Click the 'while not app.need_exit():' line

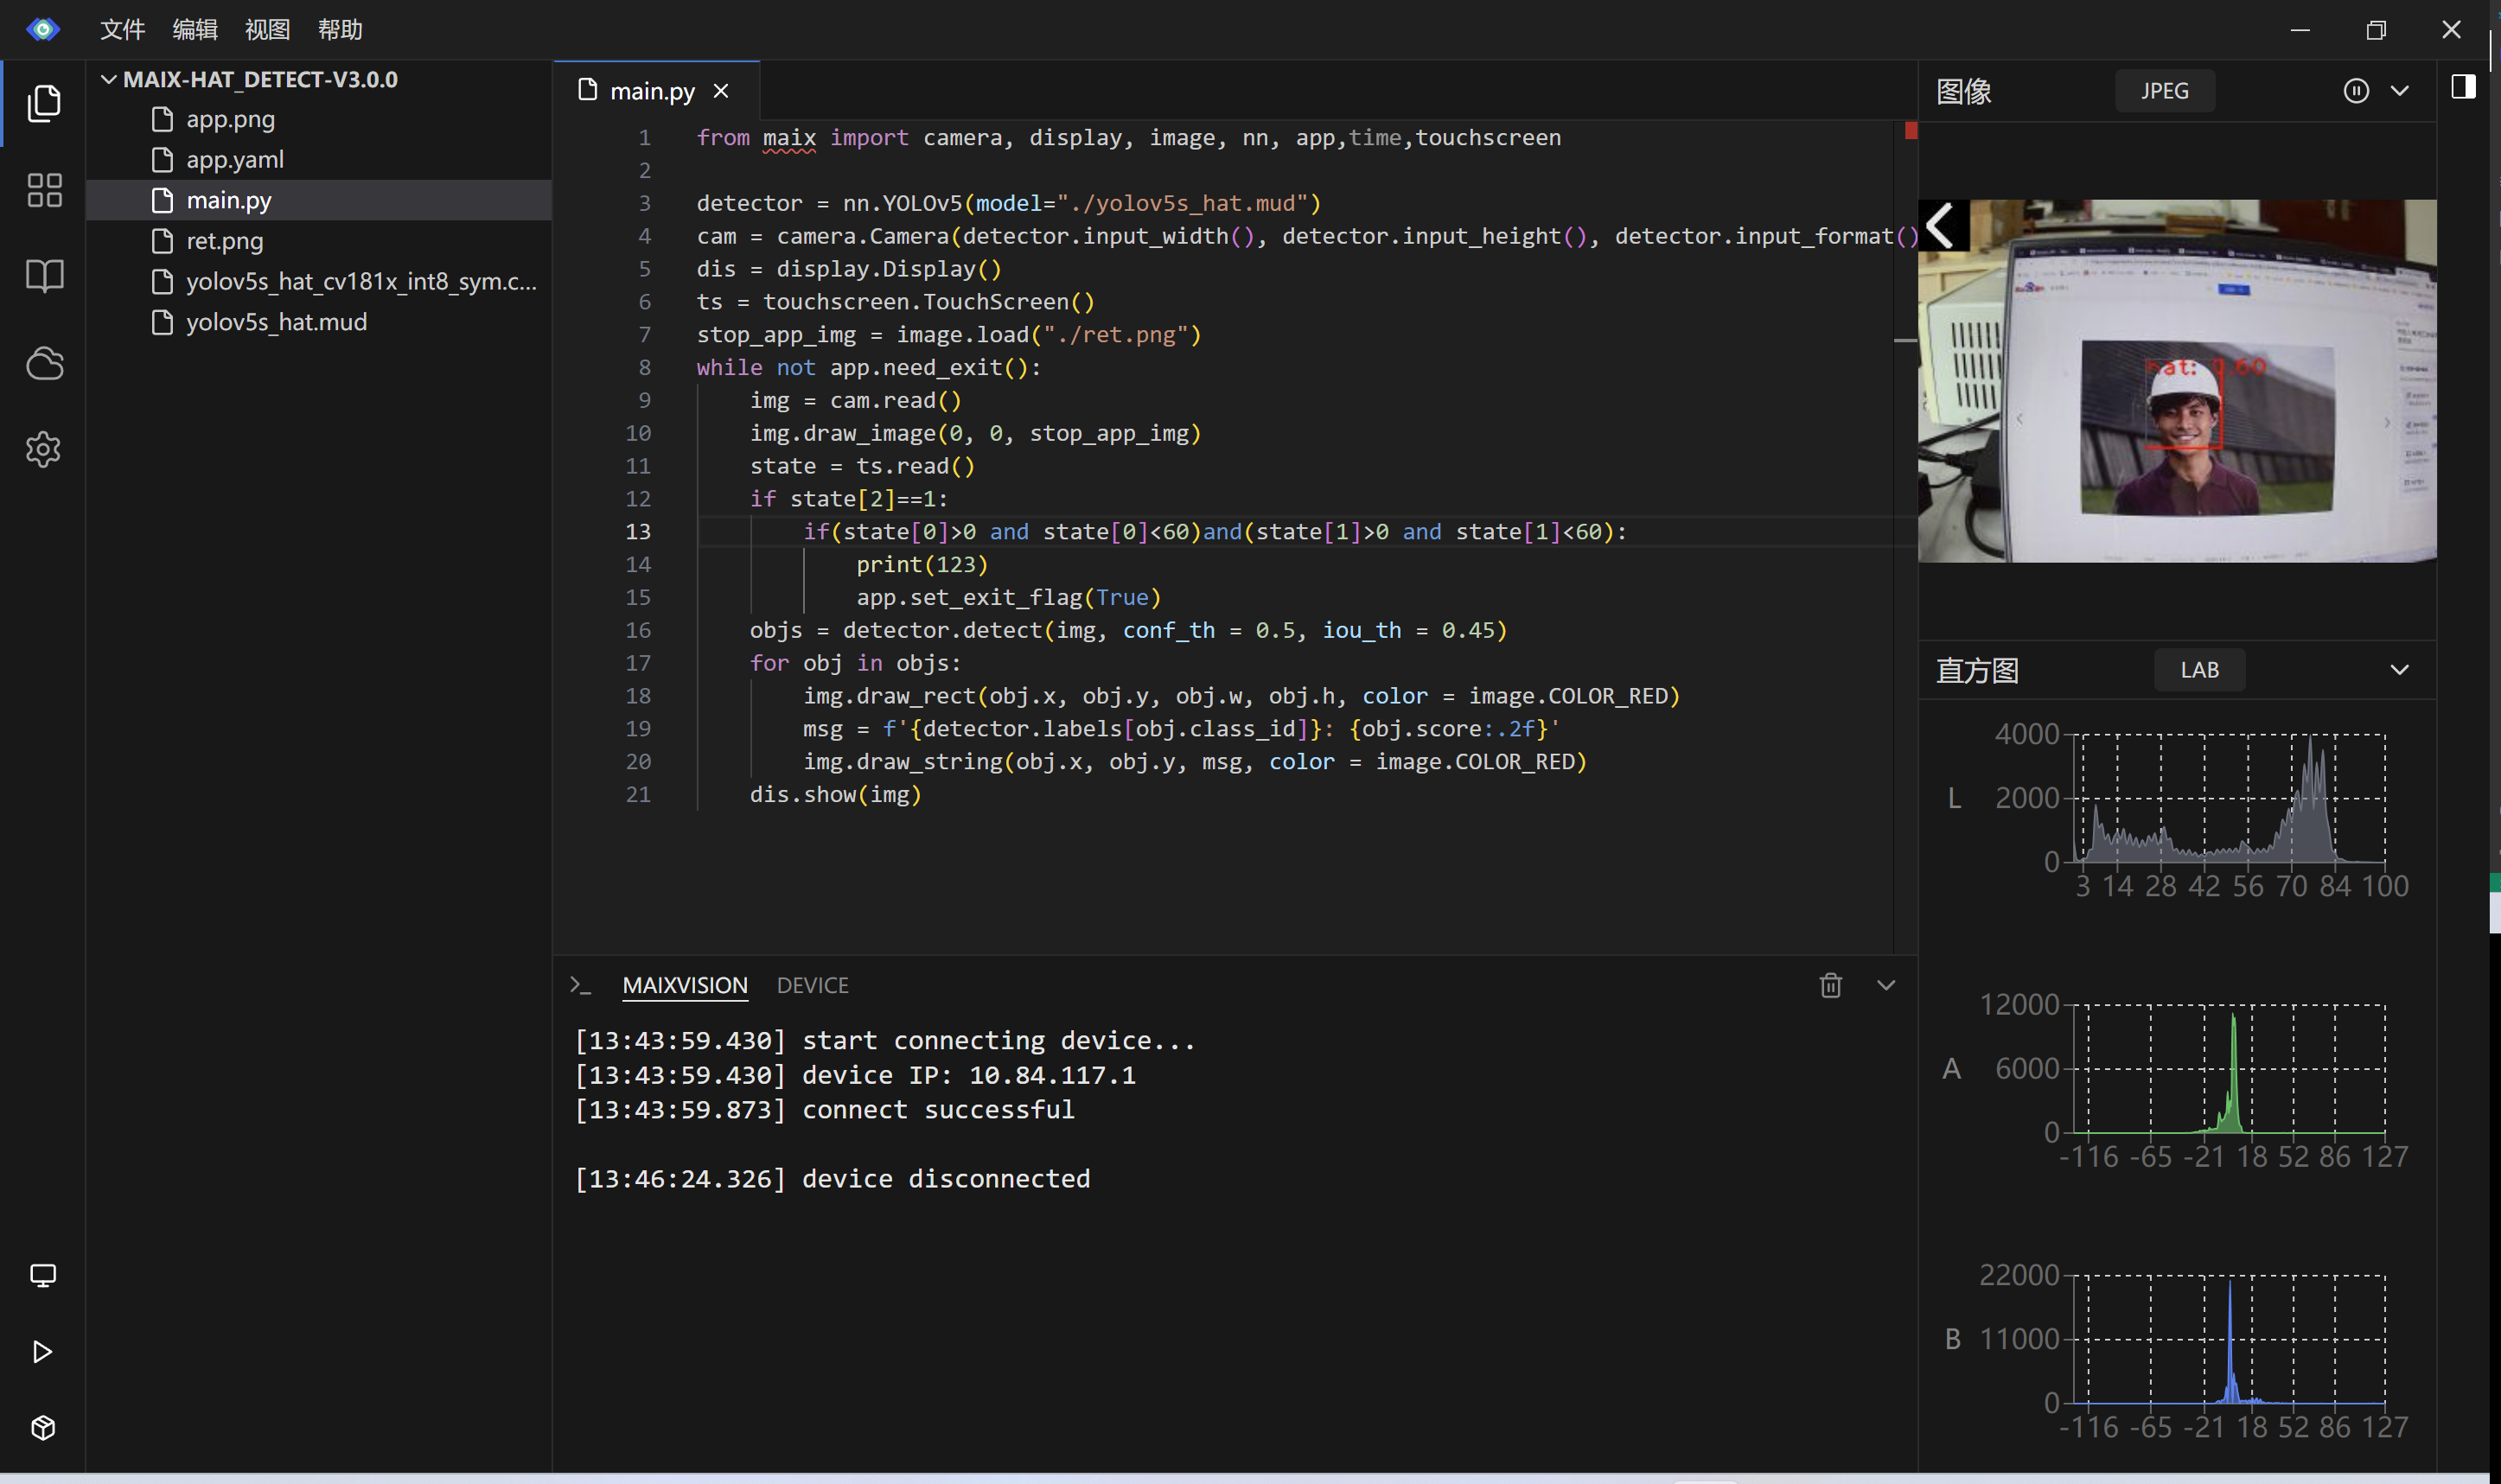(869, 367)
